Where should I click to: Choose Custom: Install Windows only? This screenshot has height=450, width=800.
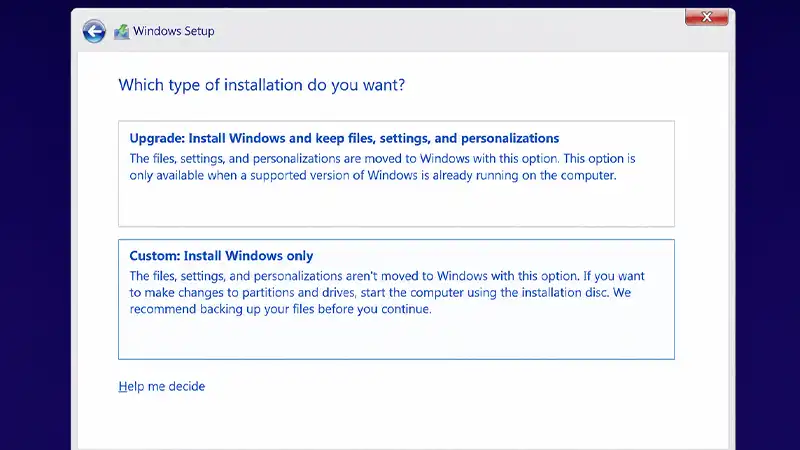tap(396, 299)
